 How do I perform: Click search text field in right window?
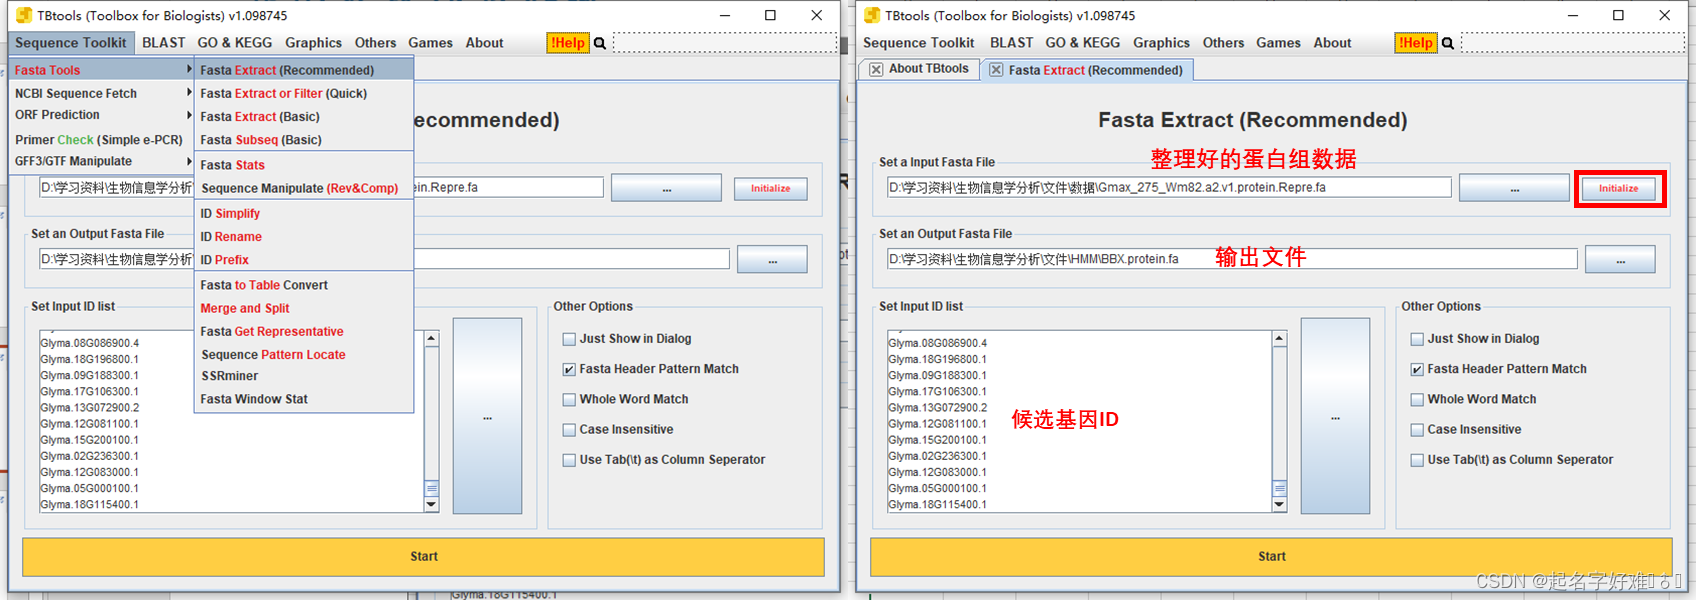pos(1572,43)
